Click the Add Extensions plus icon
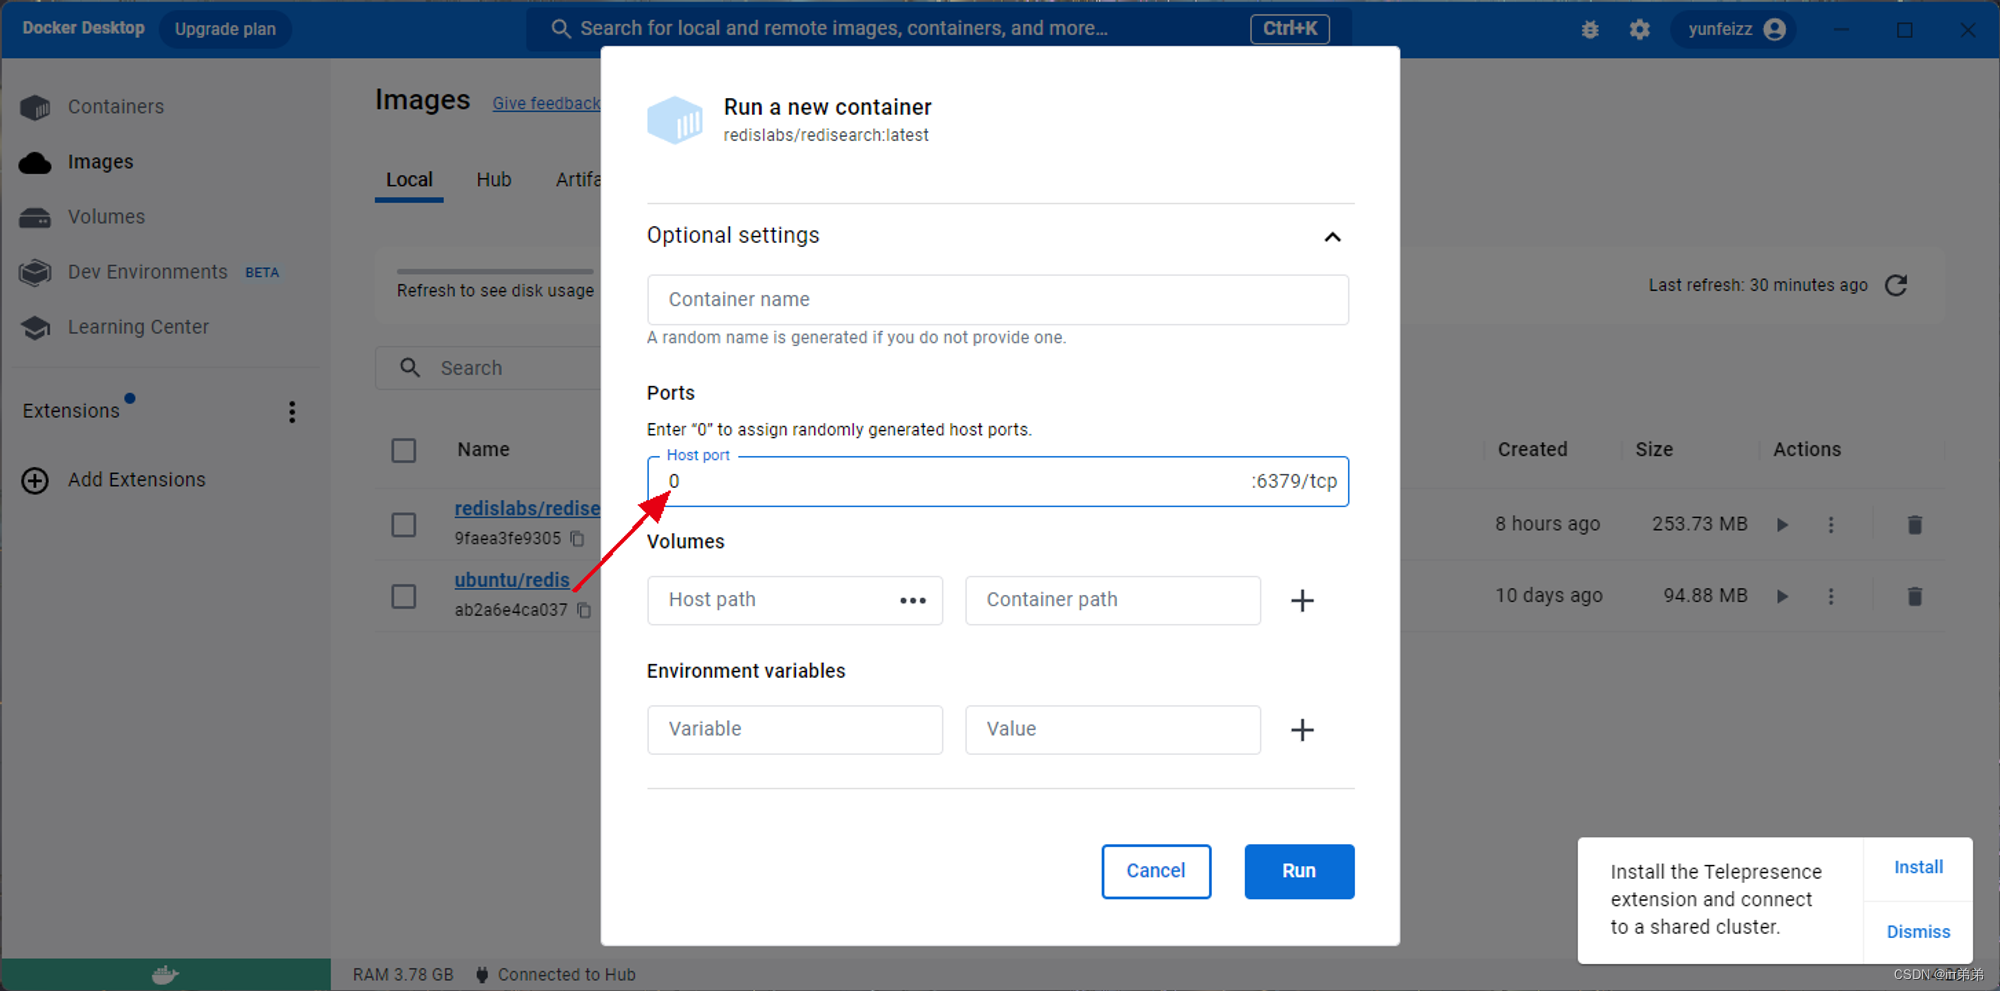 35,481
